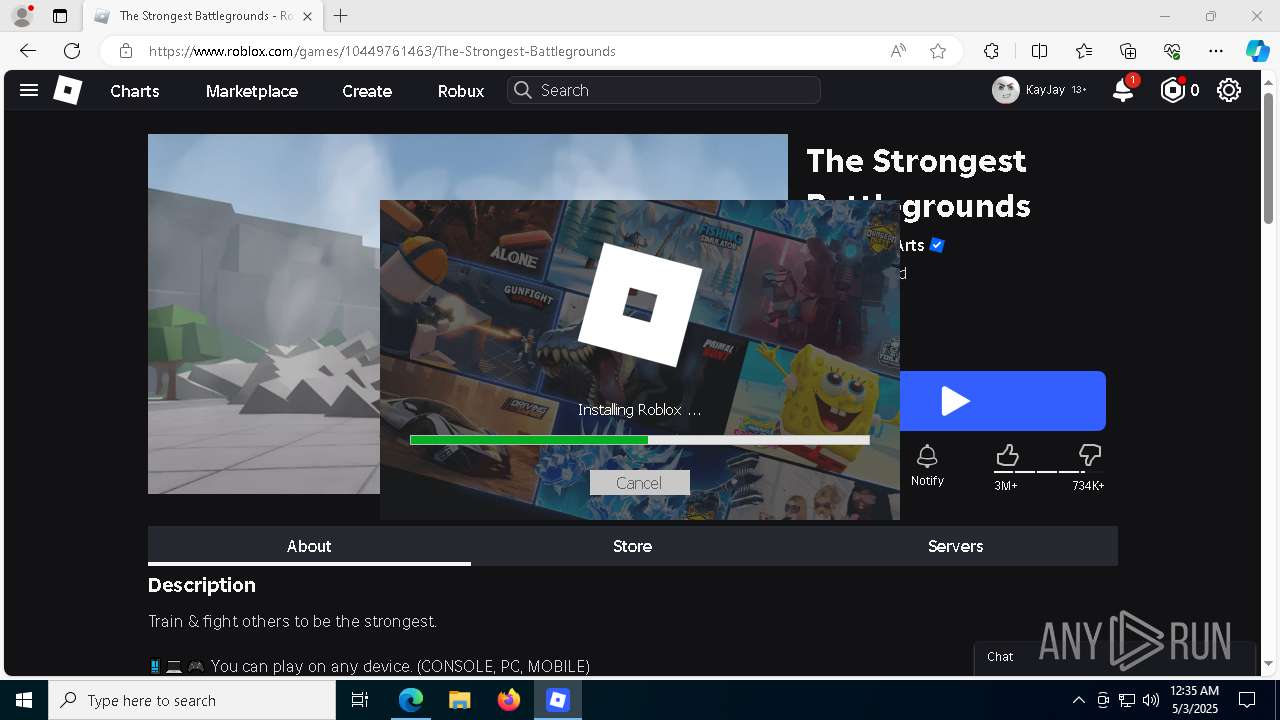Open the Roblox settings gear
Screen dimensions: 1280x720
(1229, 90)
